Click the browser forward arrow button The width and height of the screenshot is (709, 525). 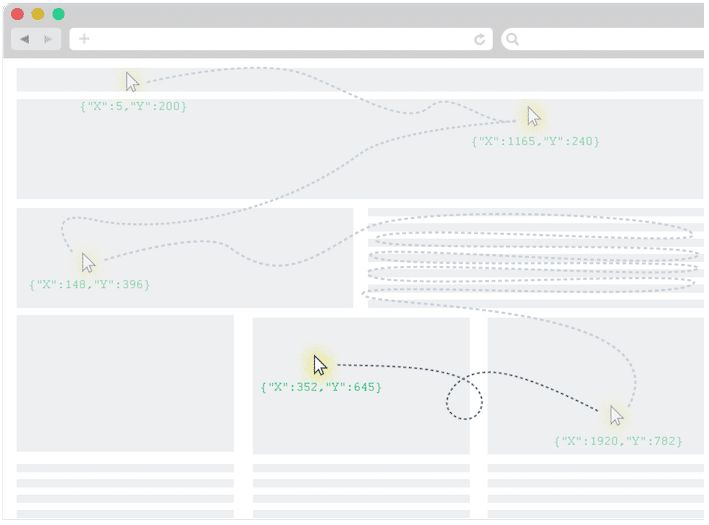[48, 39]
